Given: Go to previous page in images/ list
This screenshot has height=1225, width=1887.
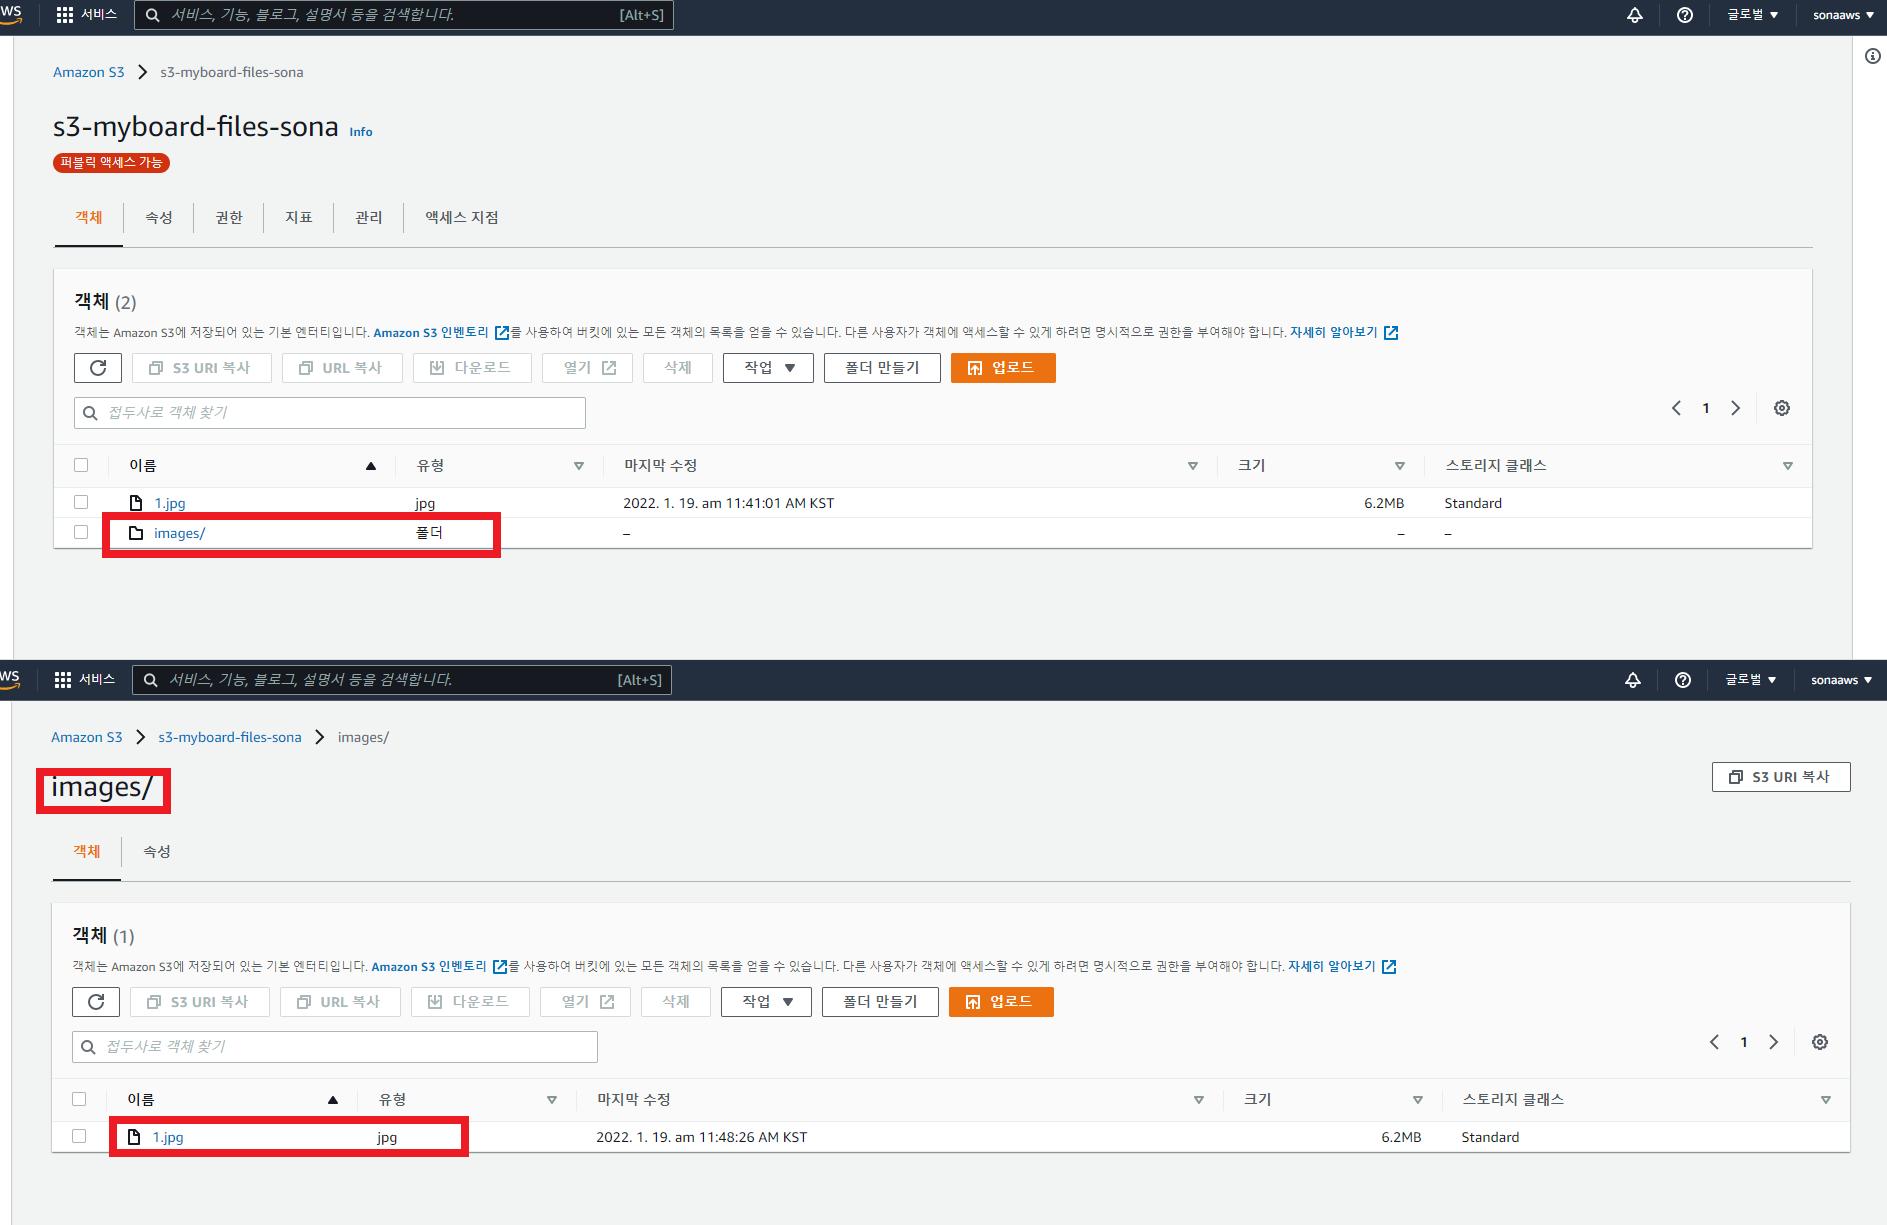Looking at the screenshot, I should click(x=1715, y=1042).
